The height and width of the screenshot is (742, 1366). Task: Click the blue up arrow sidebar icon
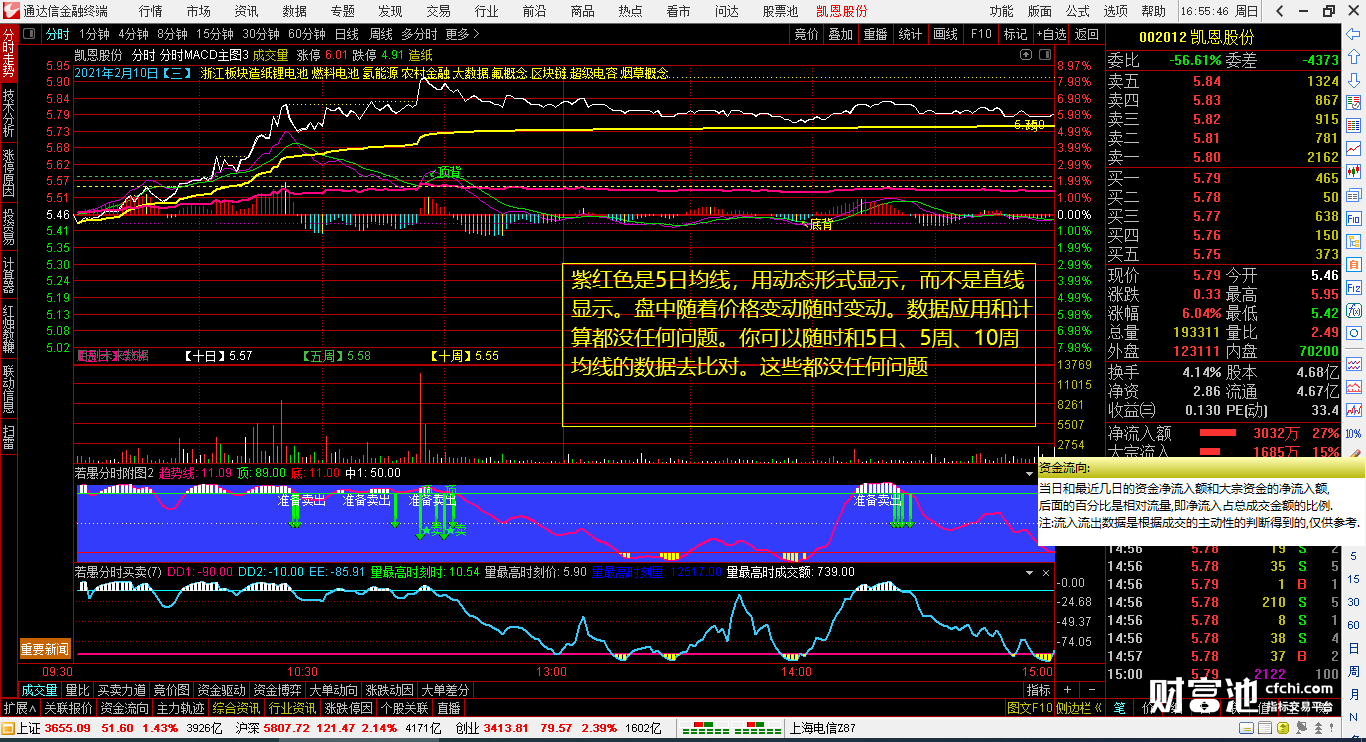pyautogui.click(x=1353, y=57)
